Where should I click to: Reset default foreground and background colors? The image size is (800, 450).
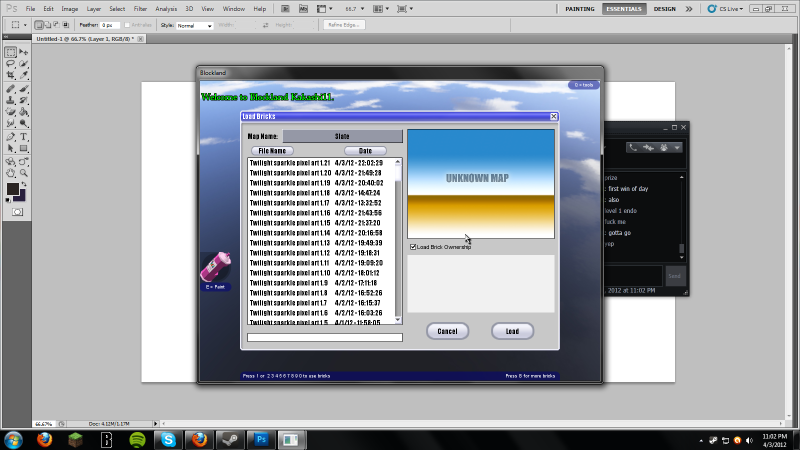[x=8, y=200]
